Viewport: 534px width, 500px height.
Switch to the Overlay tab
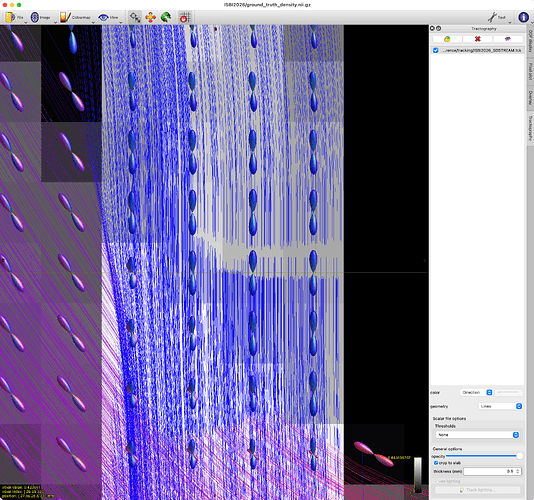tap(530, 98)
